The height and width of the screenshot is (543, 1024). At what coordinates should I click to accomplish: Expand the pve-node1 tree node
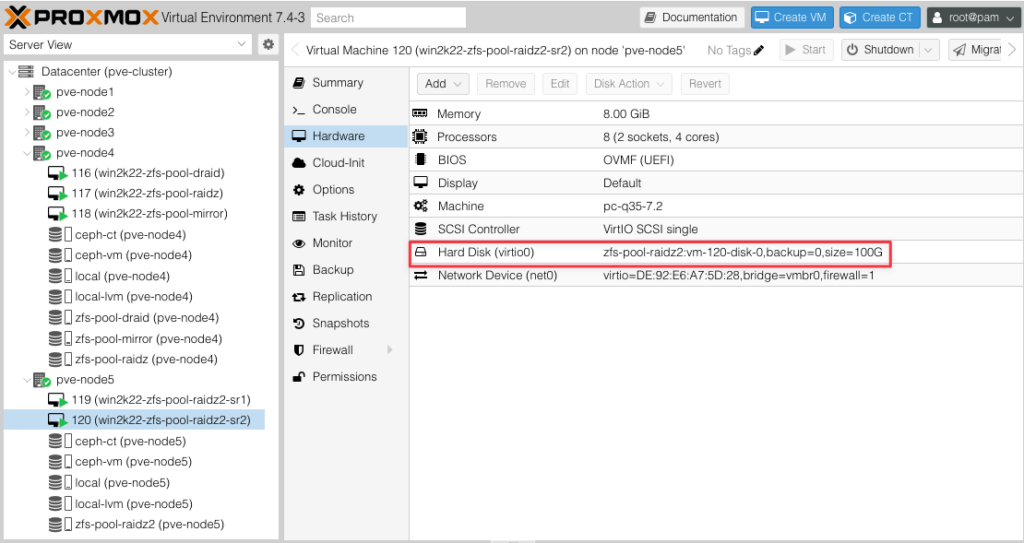click(27, 92)
